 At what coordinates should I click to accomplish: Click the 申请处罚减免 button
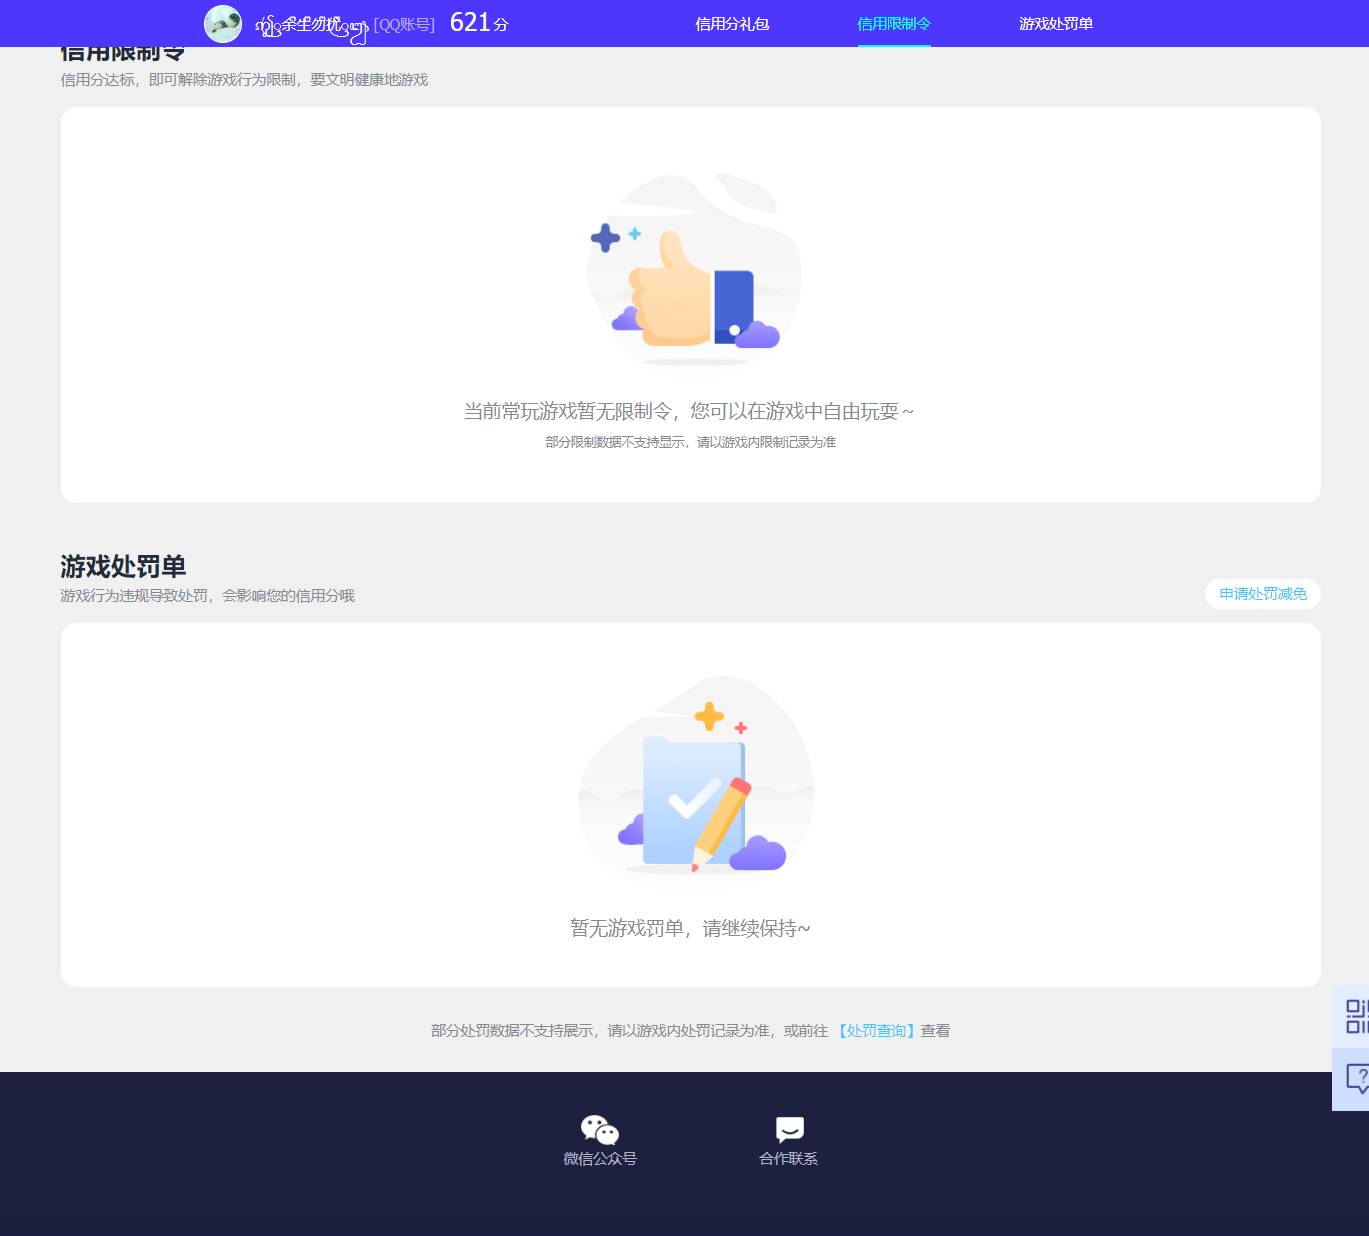(x=1261, y=593)
